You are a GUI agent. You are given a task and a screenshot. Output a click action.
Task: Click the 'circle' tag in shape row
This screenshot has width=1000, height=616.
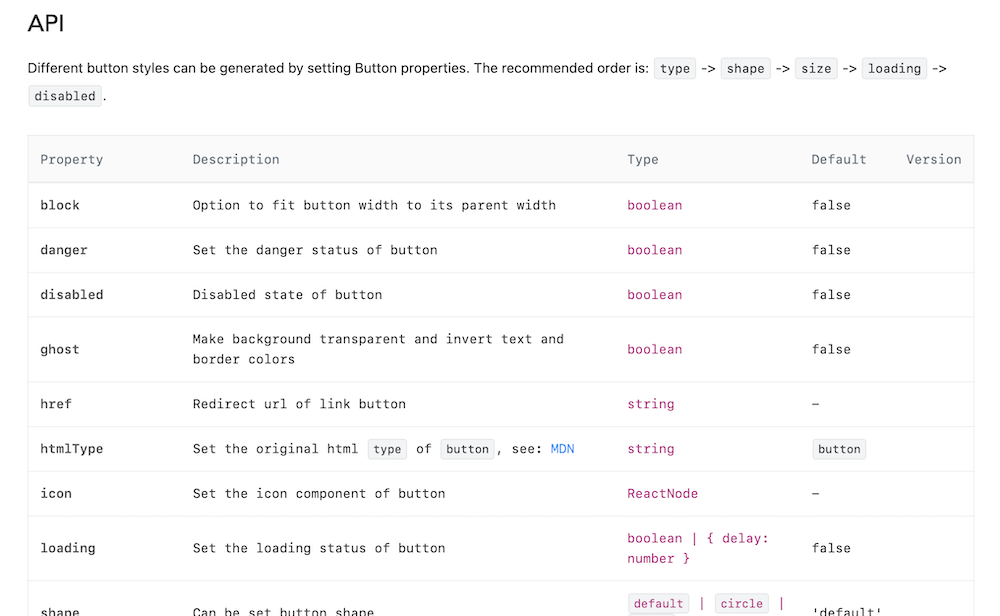741,604
